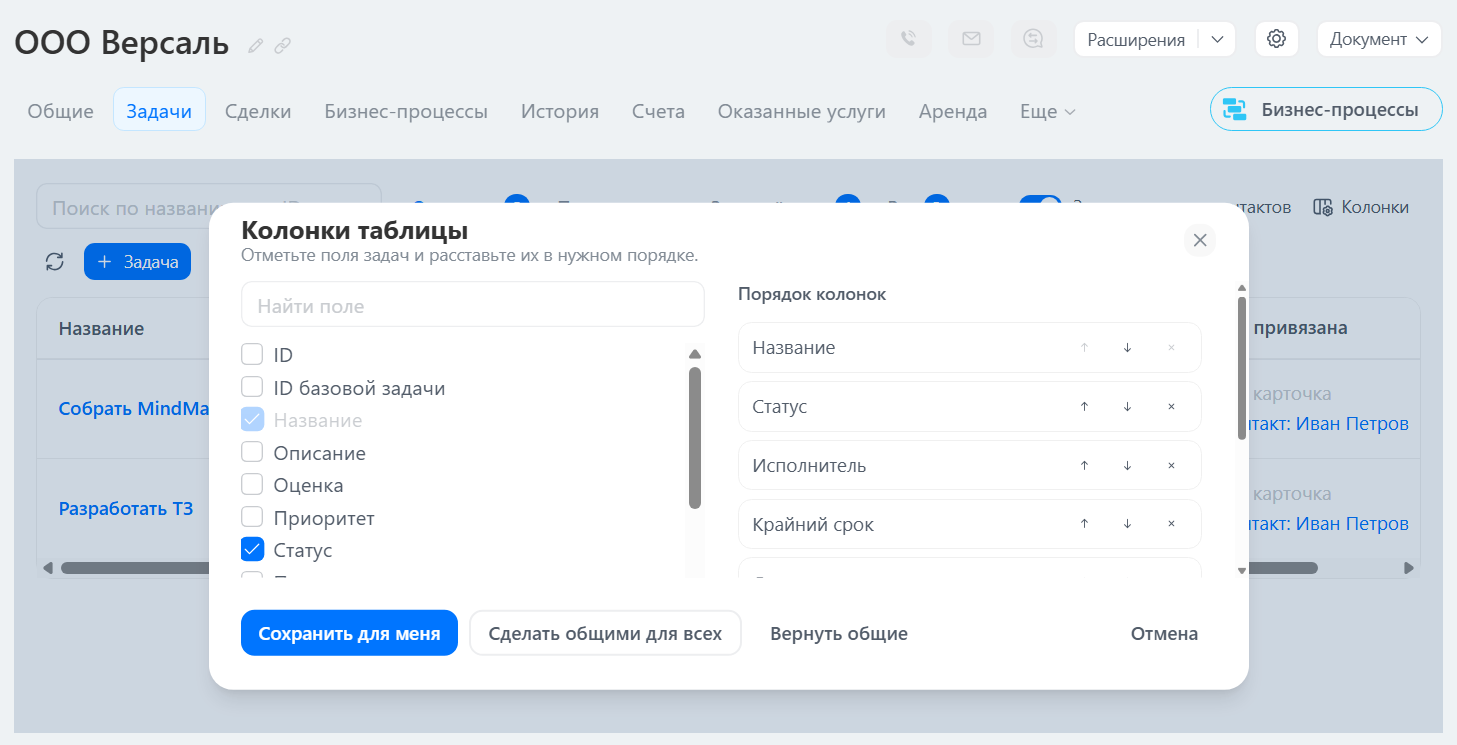The height and width of the screenshot is (745, 1457).
Task: Switch to the Общие tab
Action: pyautogui.click(x=60, y=112)
